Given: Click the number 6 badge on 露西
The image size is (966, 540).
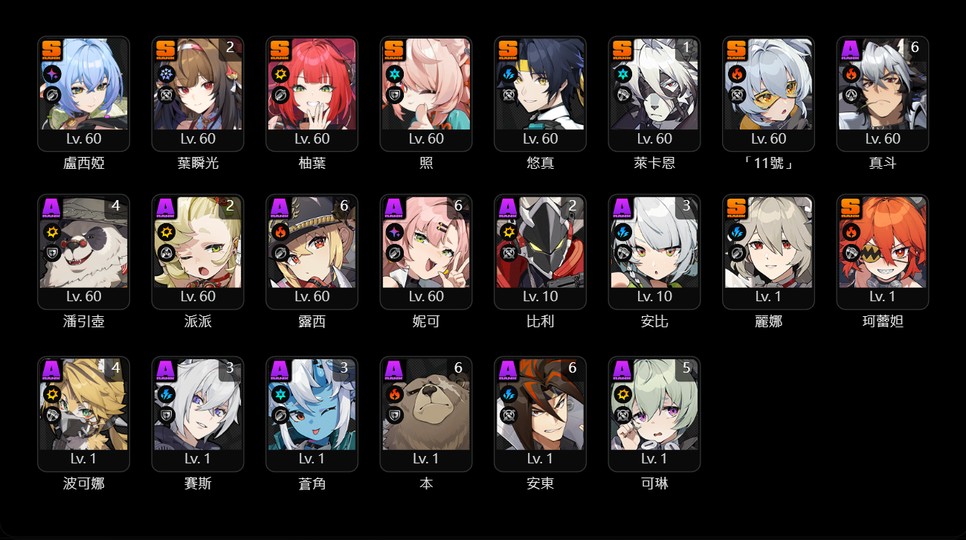Looking at the screenshot, I should point(344,206).
